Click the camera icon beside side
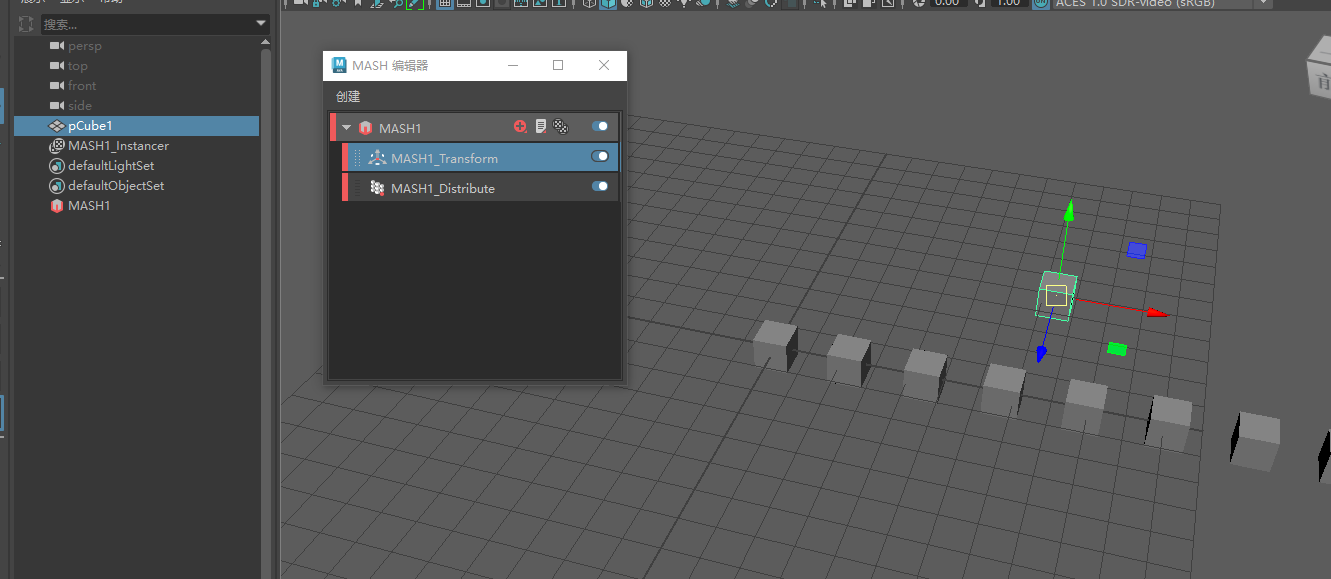The width and height of the screenshot is (1331, 579). click(57, 106)
